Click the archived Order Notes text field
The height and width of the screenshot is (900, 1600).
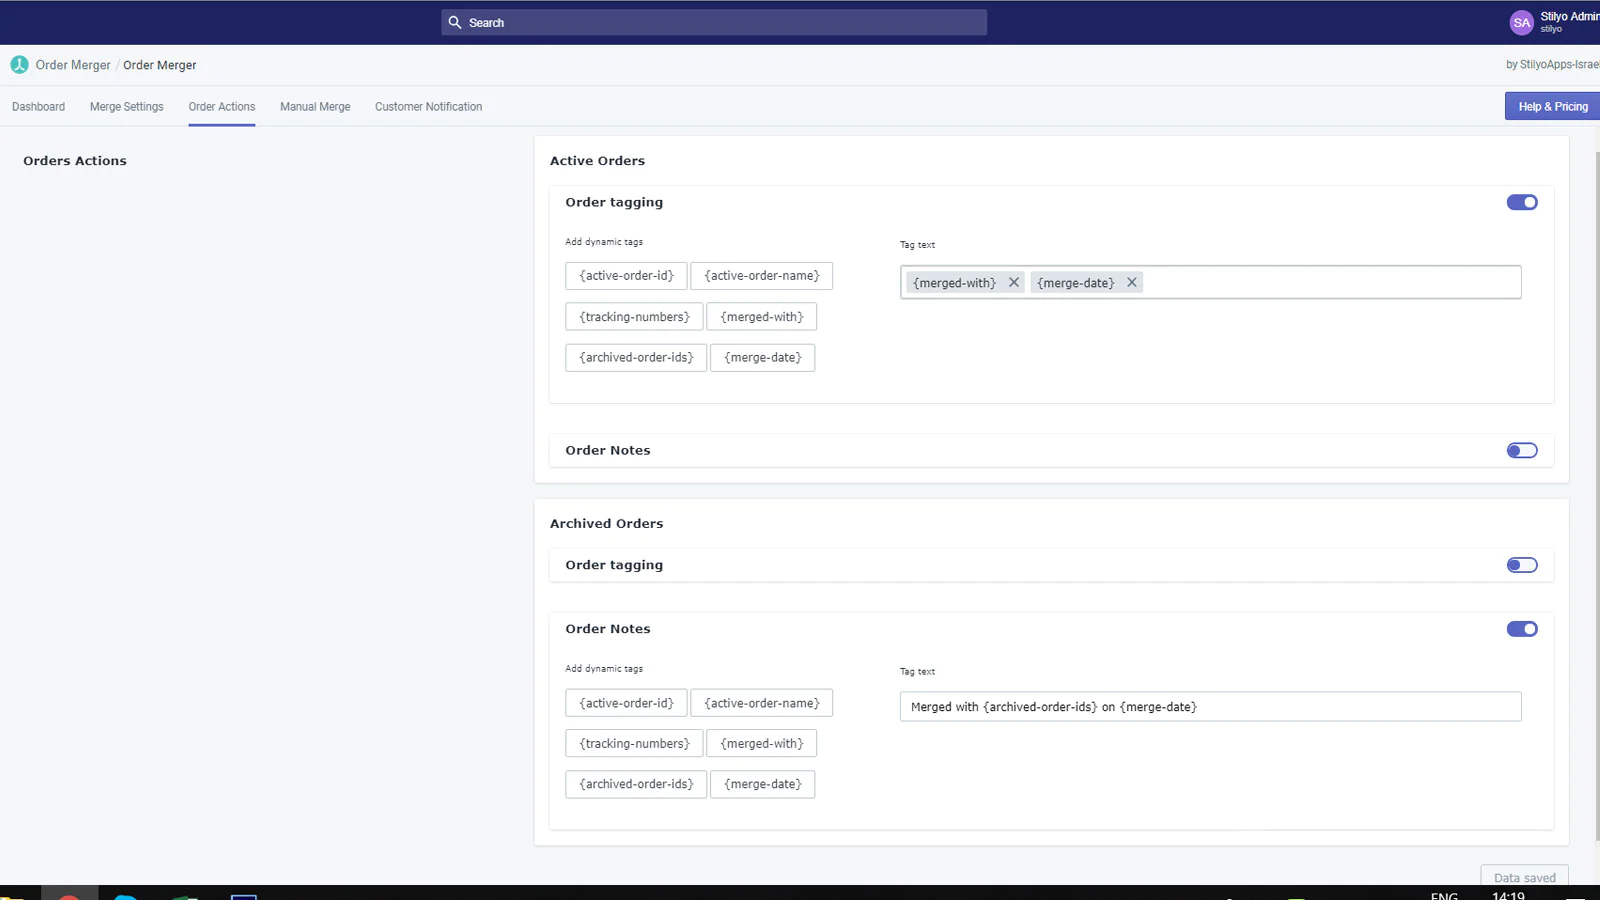tap(1210, 706)
